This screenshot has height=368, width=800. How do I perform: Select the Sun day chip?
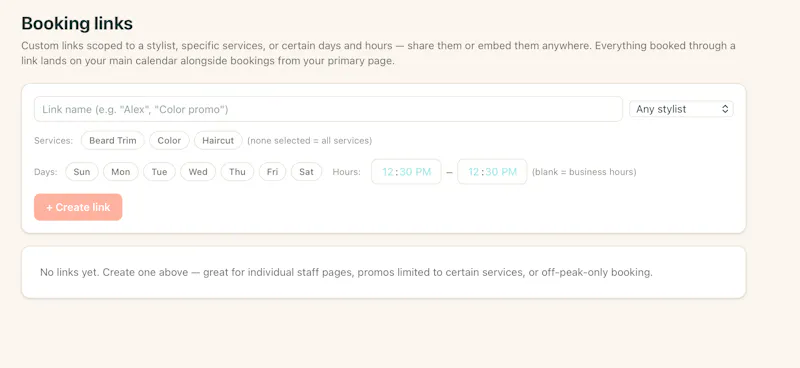coord(82,172)
